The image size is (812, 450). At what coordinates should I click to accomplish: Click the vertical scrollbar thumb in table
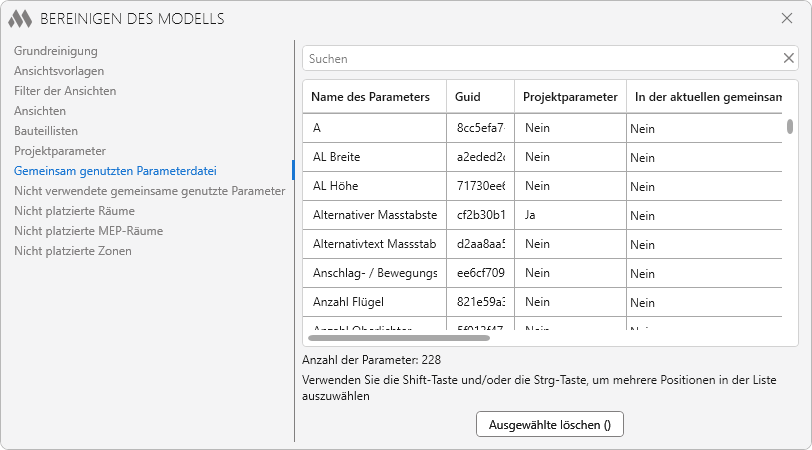click(x=790, y=127)
